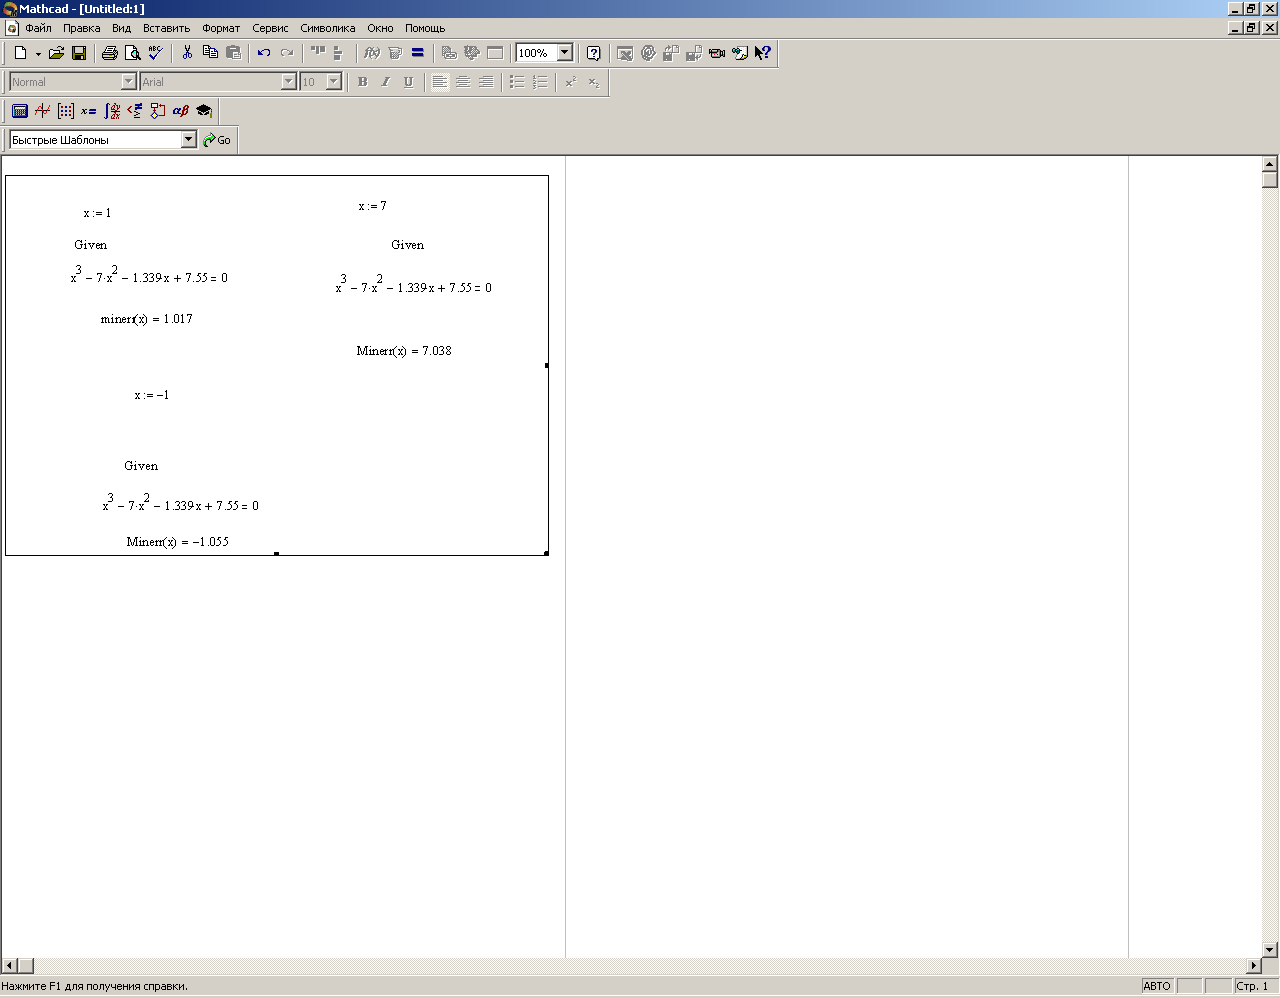Toggle superscript formatting

coord(571,82)
